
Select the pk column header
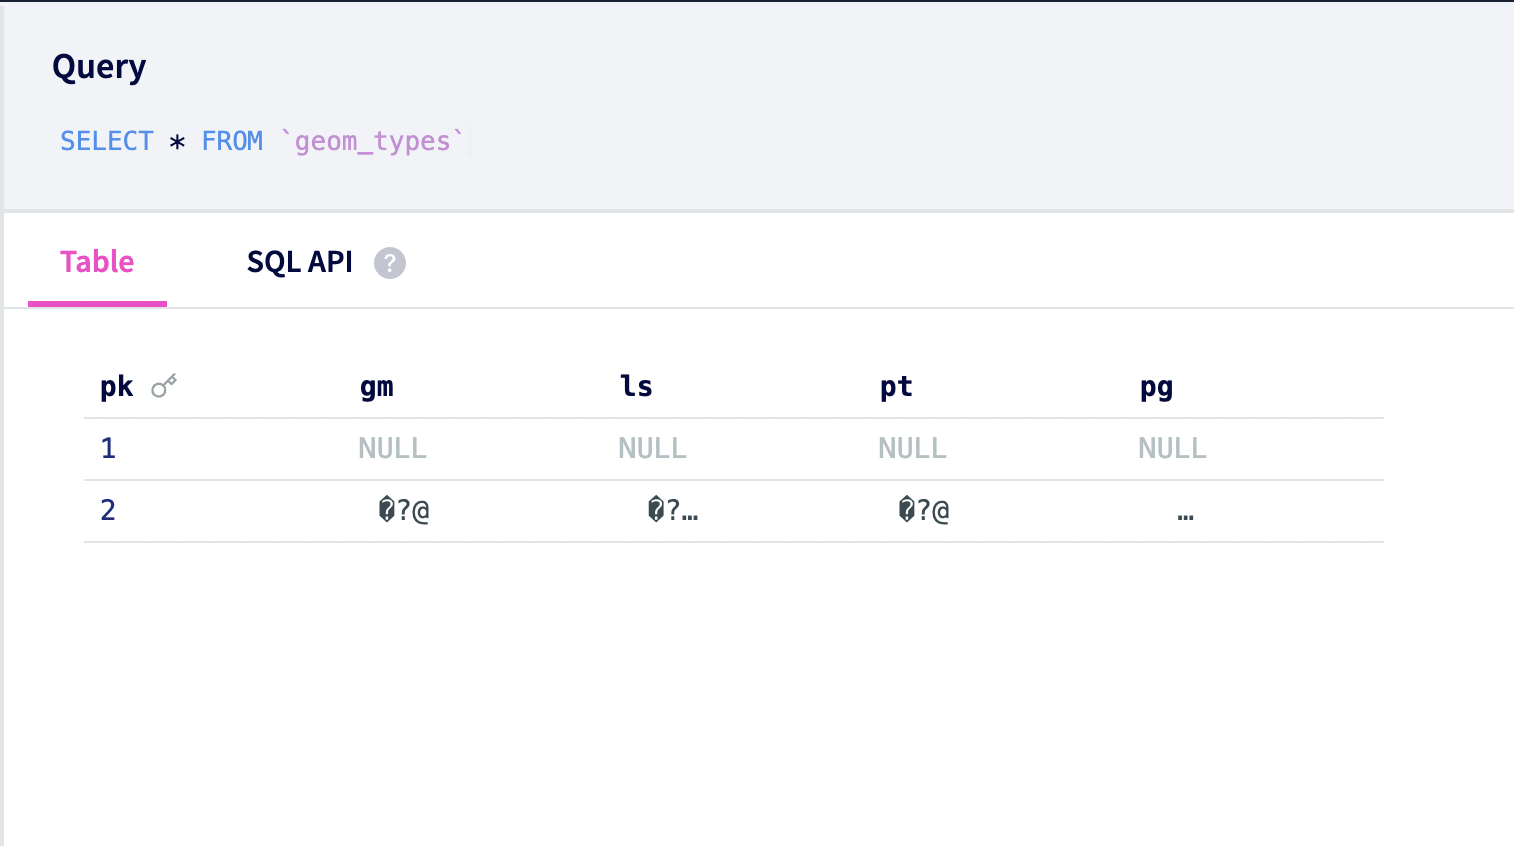point(117,387)
